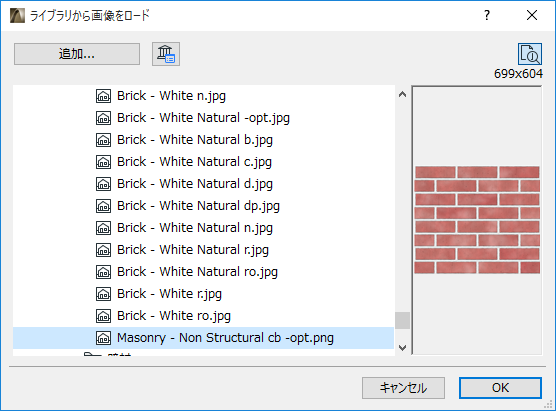
Task: Click the キャンセル button
Action: (x=403, y=388)
